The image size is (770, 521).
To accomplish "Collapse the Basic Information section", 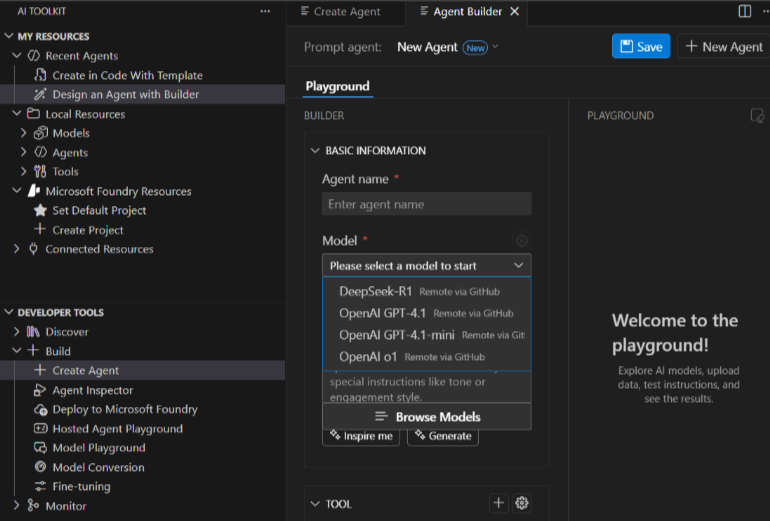I will point(314,151).
